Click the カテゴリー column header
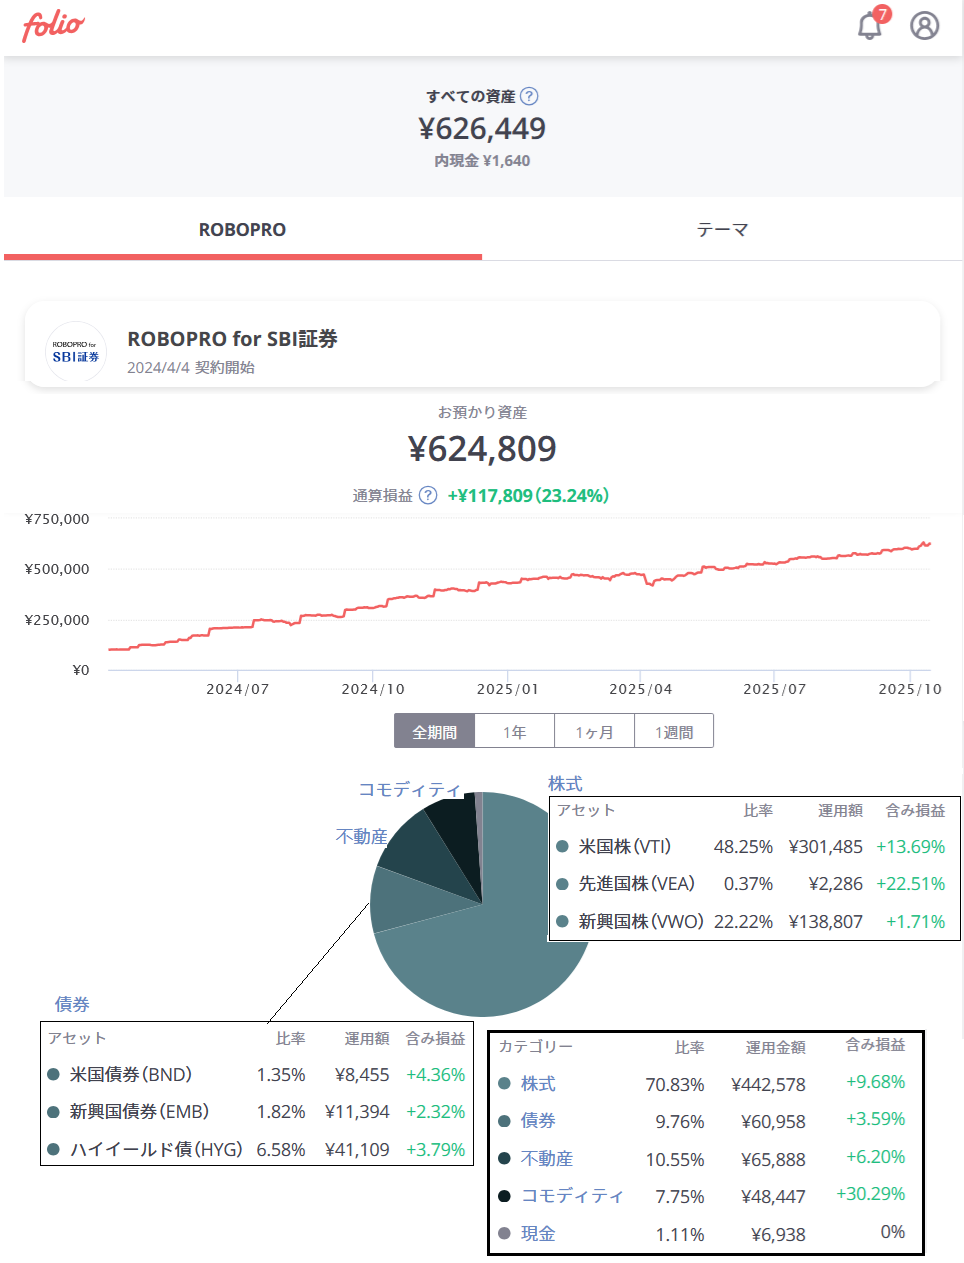 536,1046
